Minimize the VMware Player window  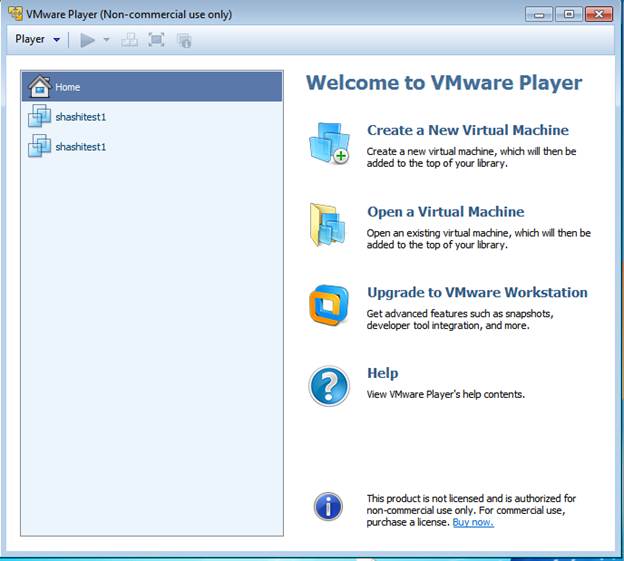coord(539,15)
